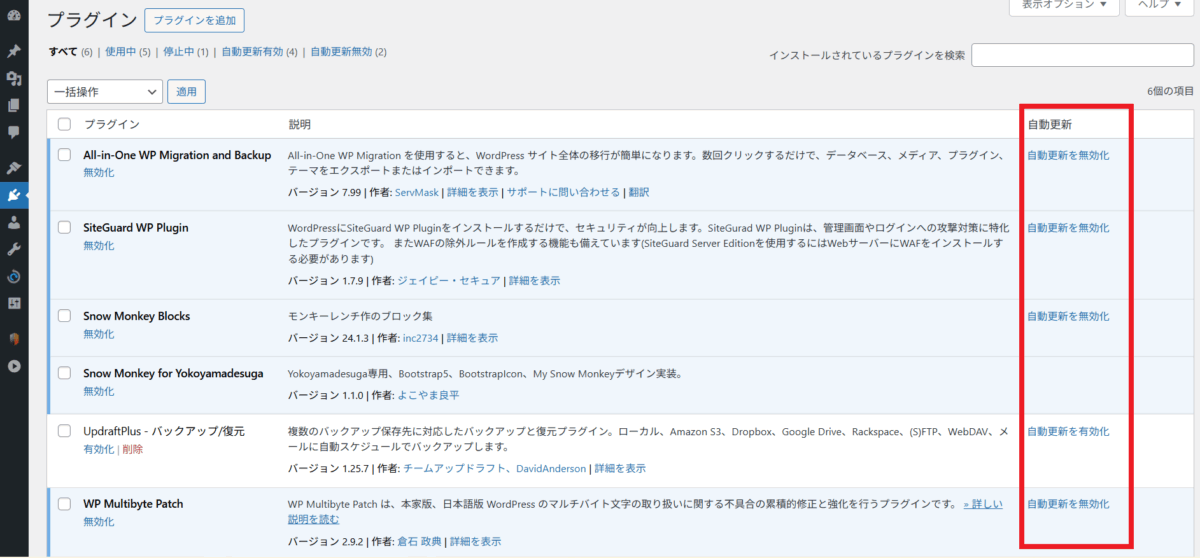Check the All-in-One WP Migration checkbox
The width and height of the screenshot is (1200, 558).
click(x=64, y=155)
